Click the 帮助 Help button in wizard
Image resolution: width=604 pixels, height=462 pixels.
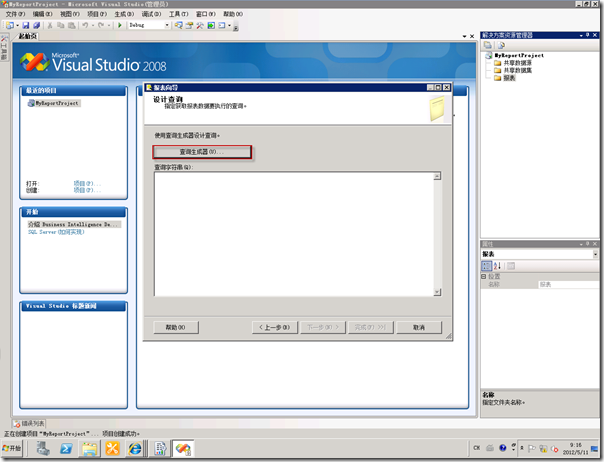[176, 328]
